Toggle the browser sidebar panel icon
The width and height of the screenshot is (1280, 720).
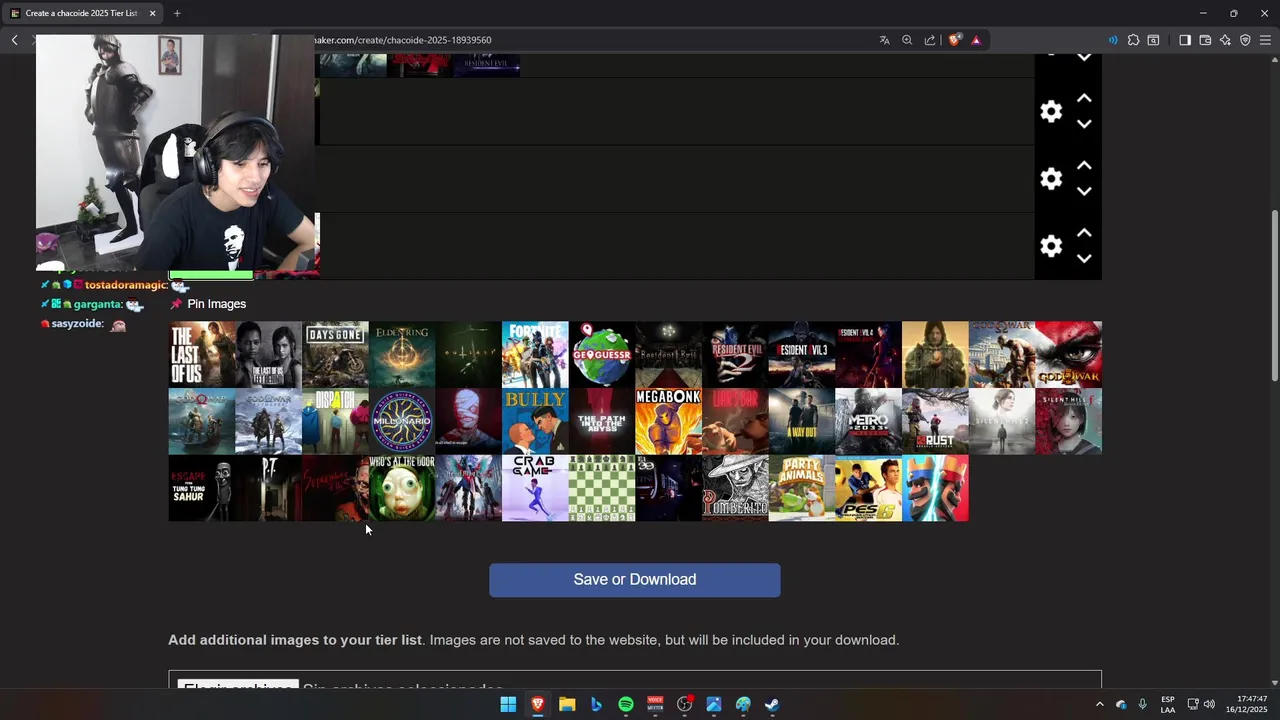[x=1185, y=40]
